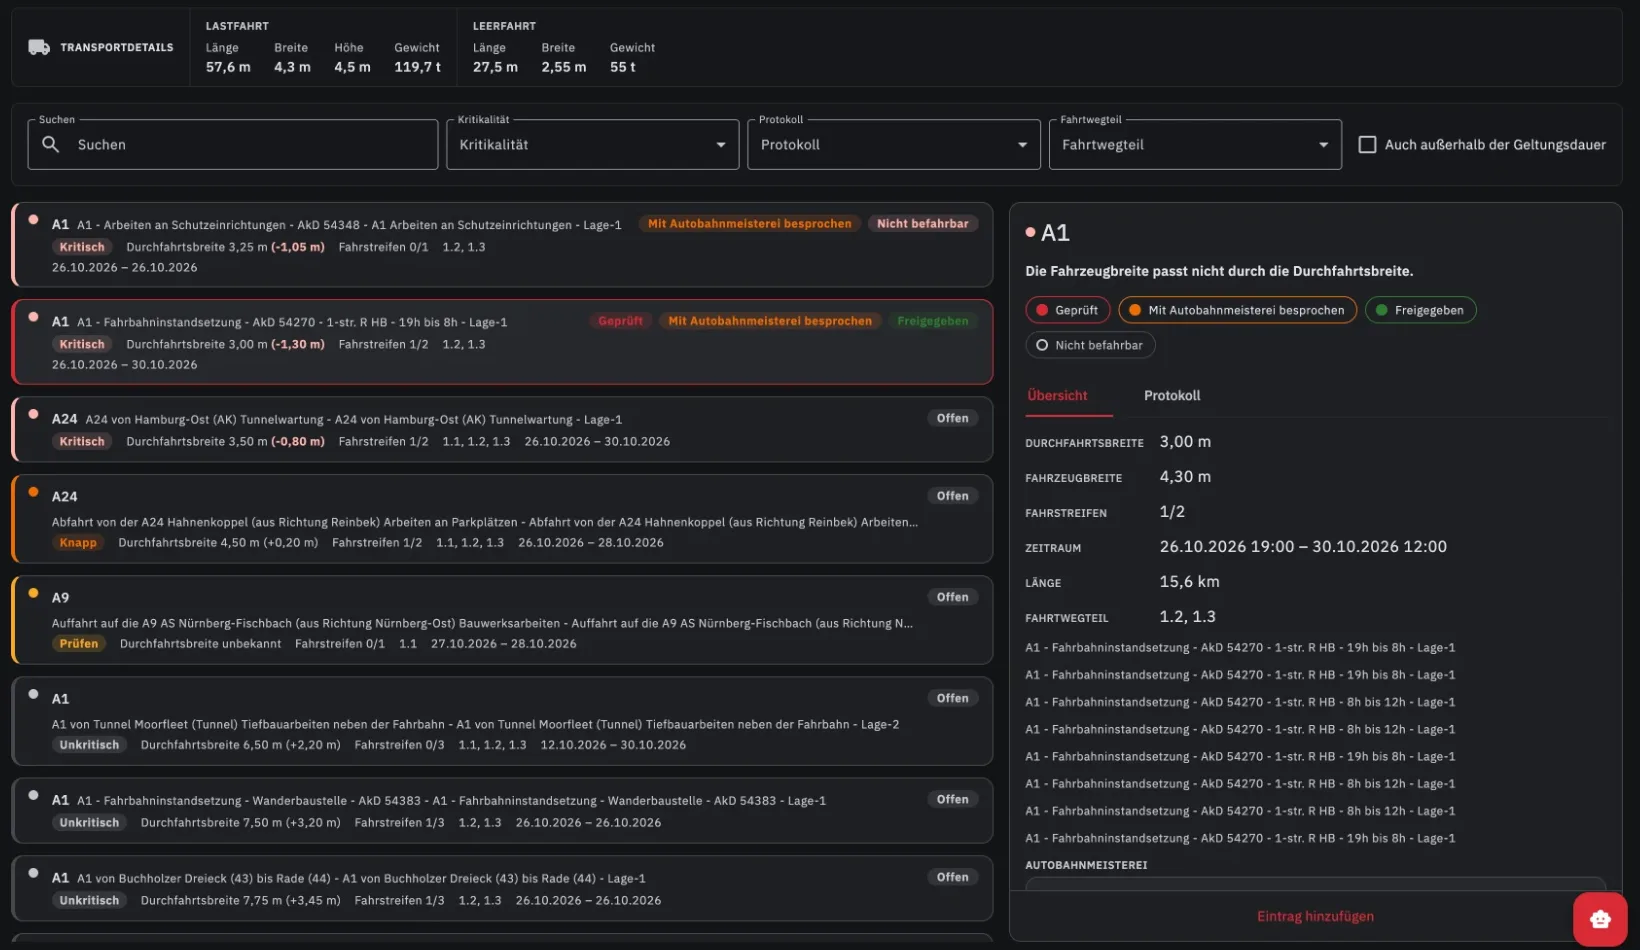Select the A1 Fahrbahninstandsetzung AkD 54270 entry
1640x950 pixels.
pos(502,342)
